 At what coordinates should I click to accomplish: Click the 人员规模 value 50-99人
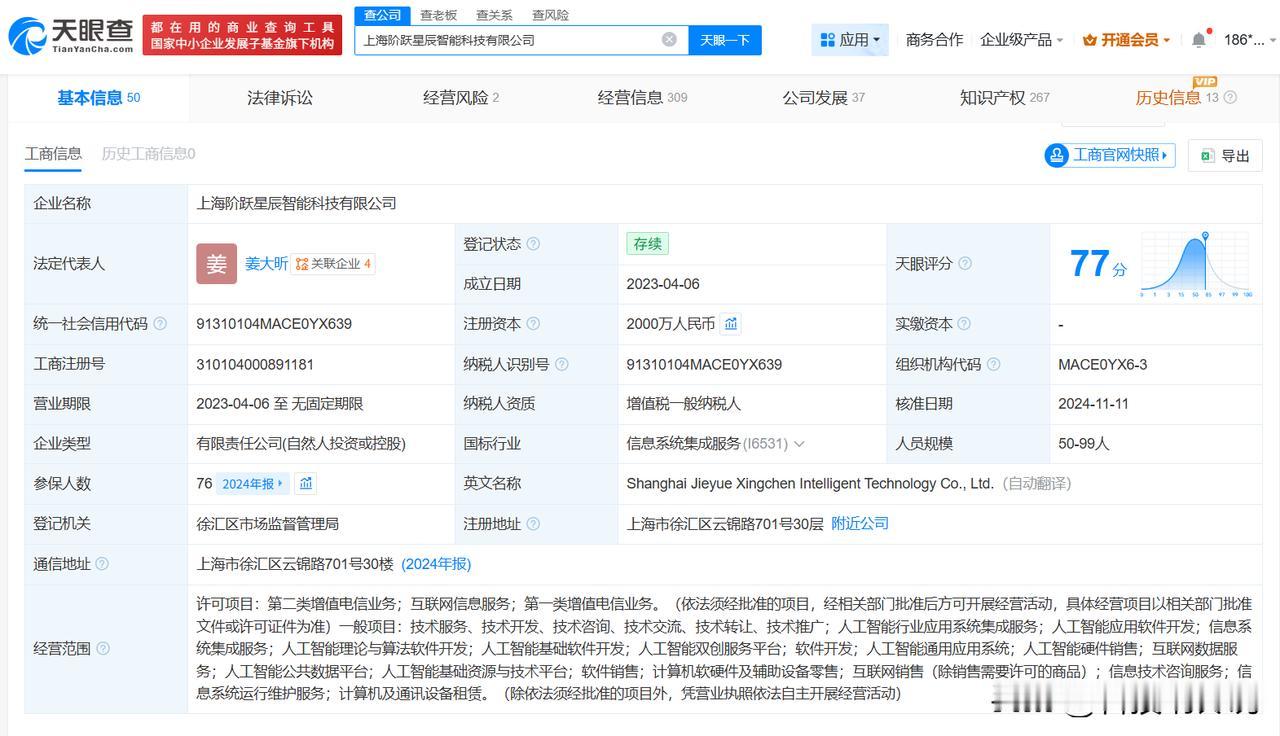[1084, 444]
